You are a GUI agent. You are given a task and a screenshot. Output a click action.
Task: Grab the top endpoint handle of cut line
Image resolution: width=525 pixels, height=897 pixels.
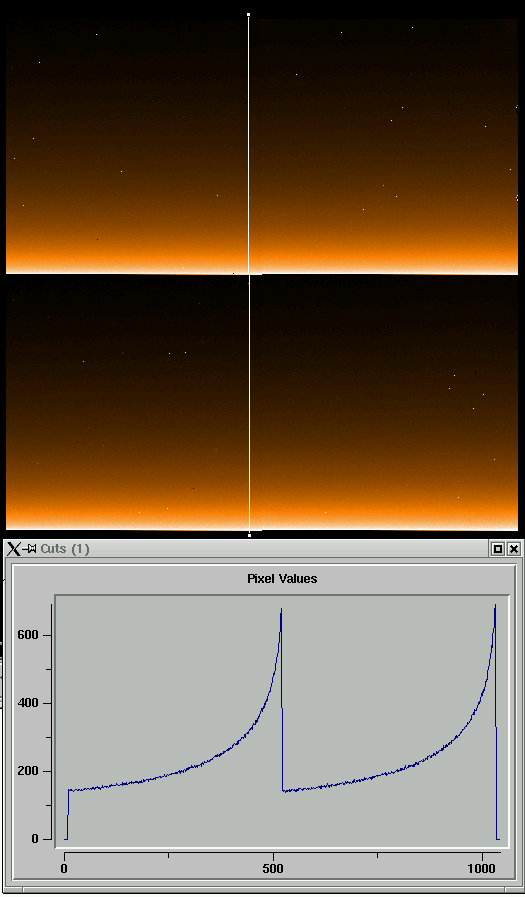point(248,14)
